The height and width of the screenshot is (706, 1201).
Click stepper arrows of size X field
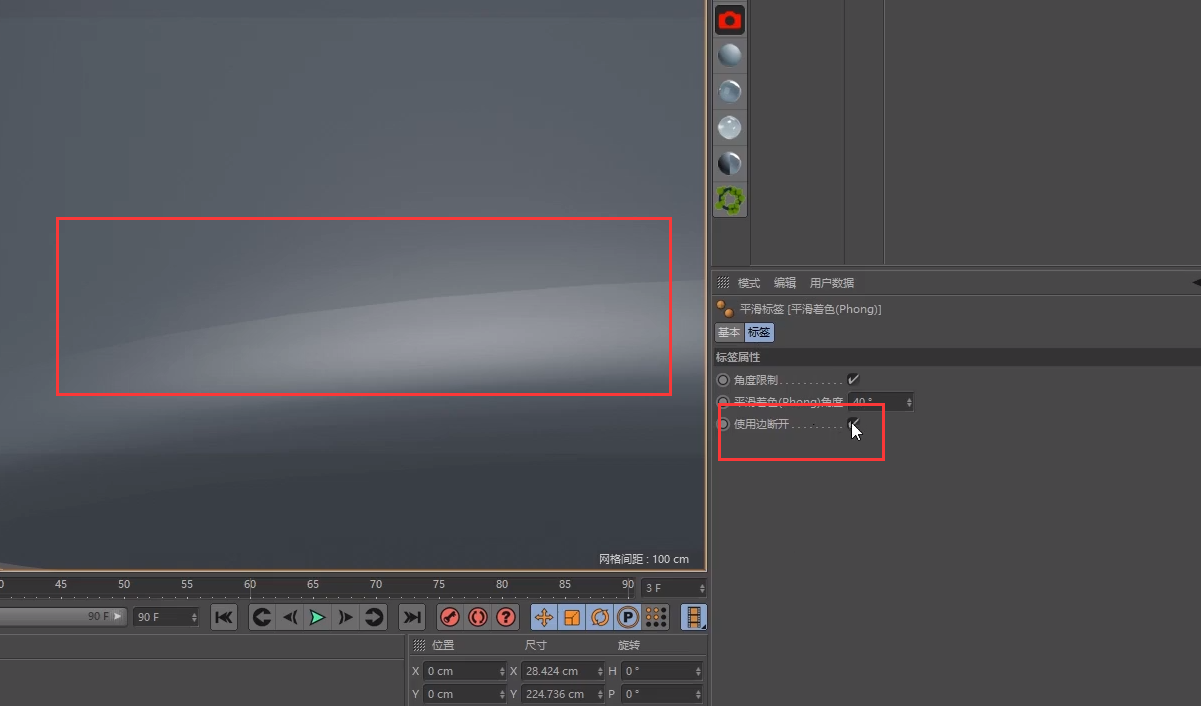point(600,671)
